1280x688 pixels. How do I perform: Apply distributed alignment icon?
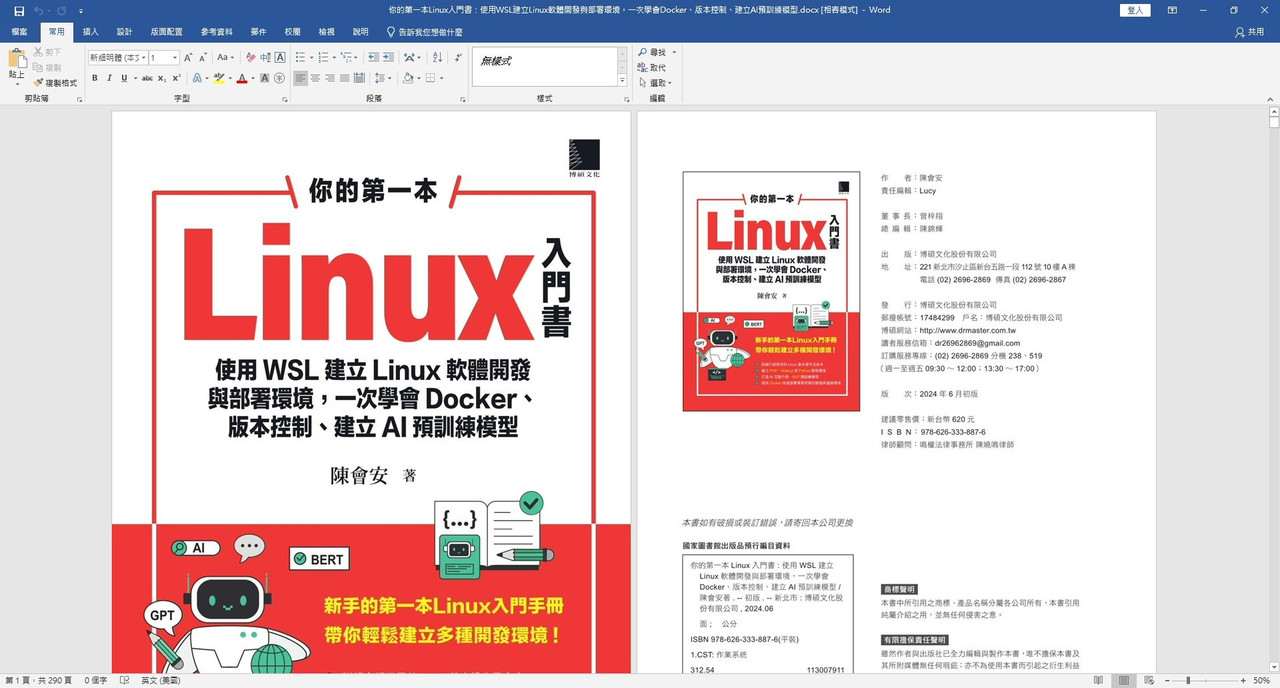click(x=359, y=78)
